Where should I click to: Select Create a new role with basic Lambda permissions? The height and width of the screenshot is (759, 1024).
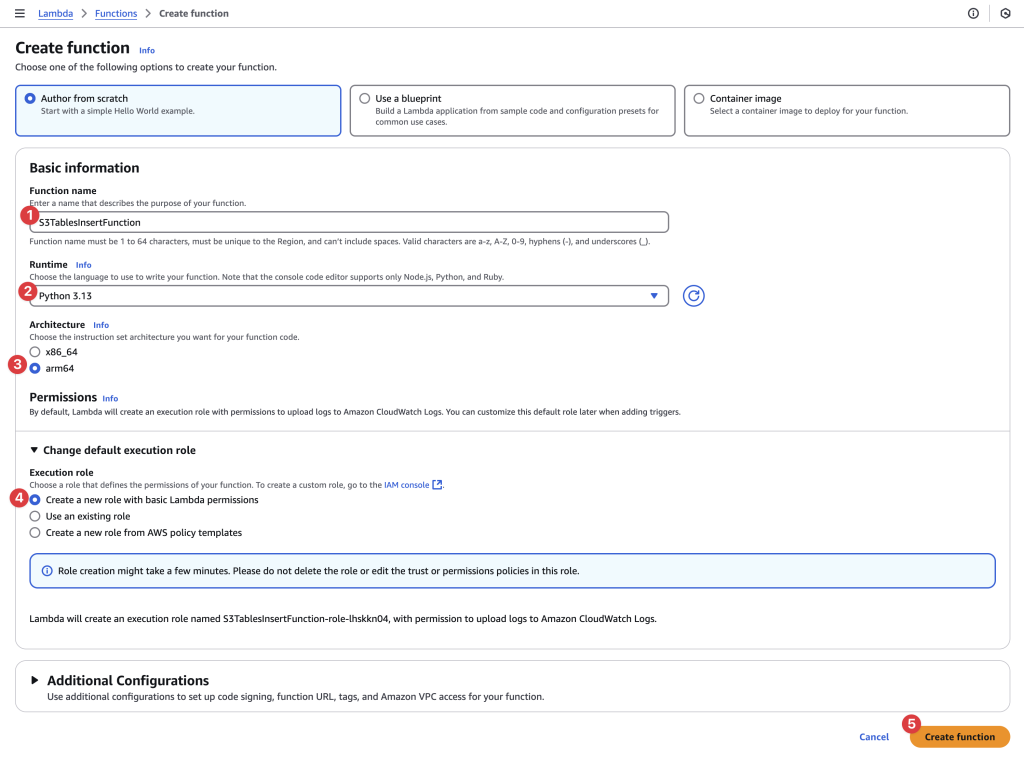[x=35, y=500]
